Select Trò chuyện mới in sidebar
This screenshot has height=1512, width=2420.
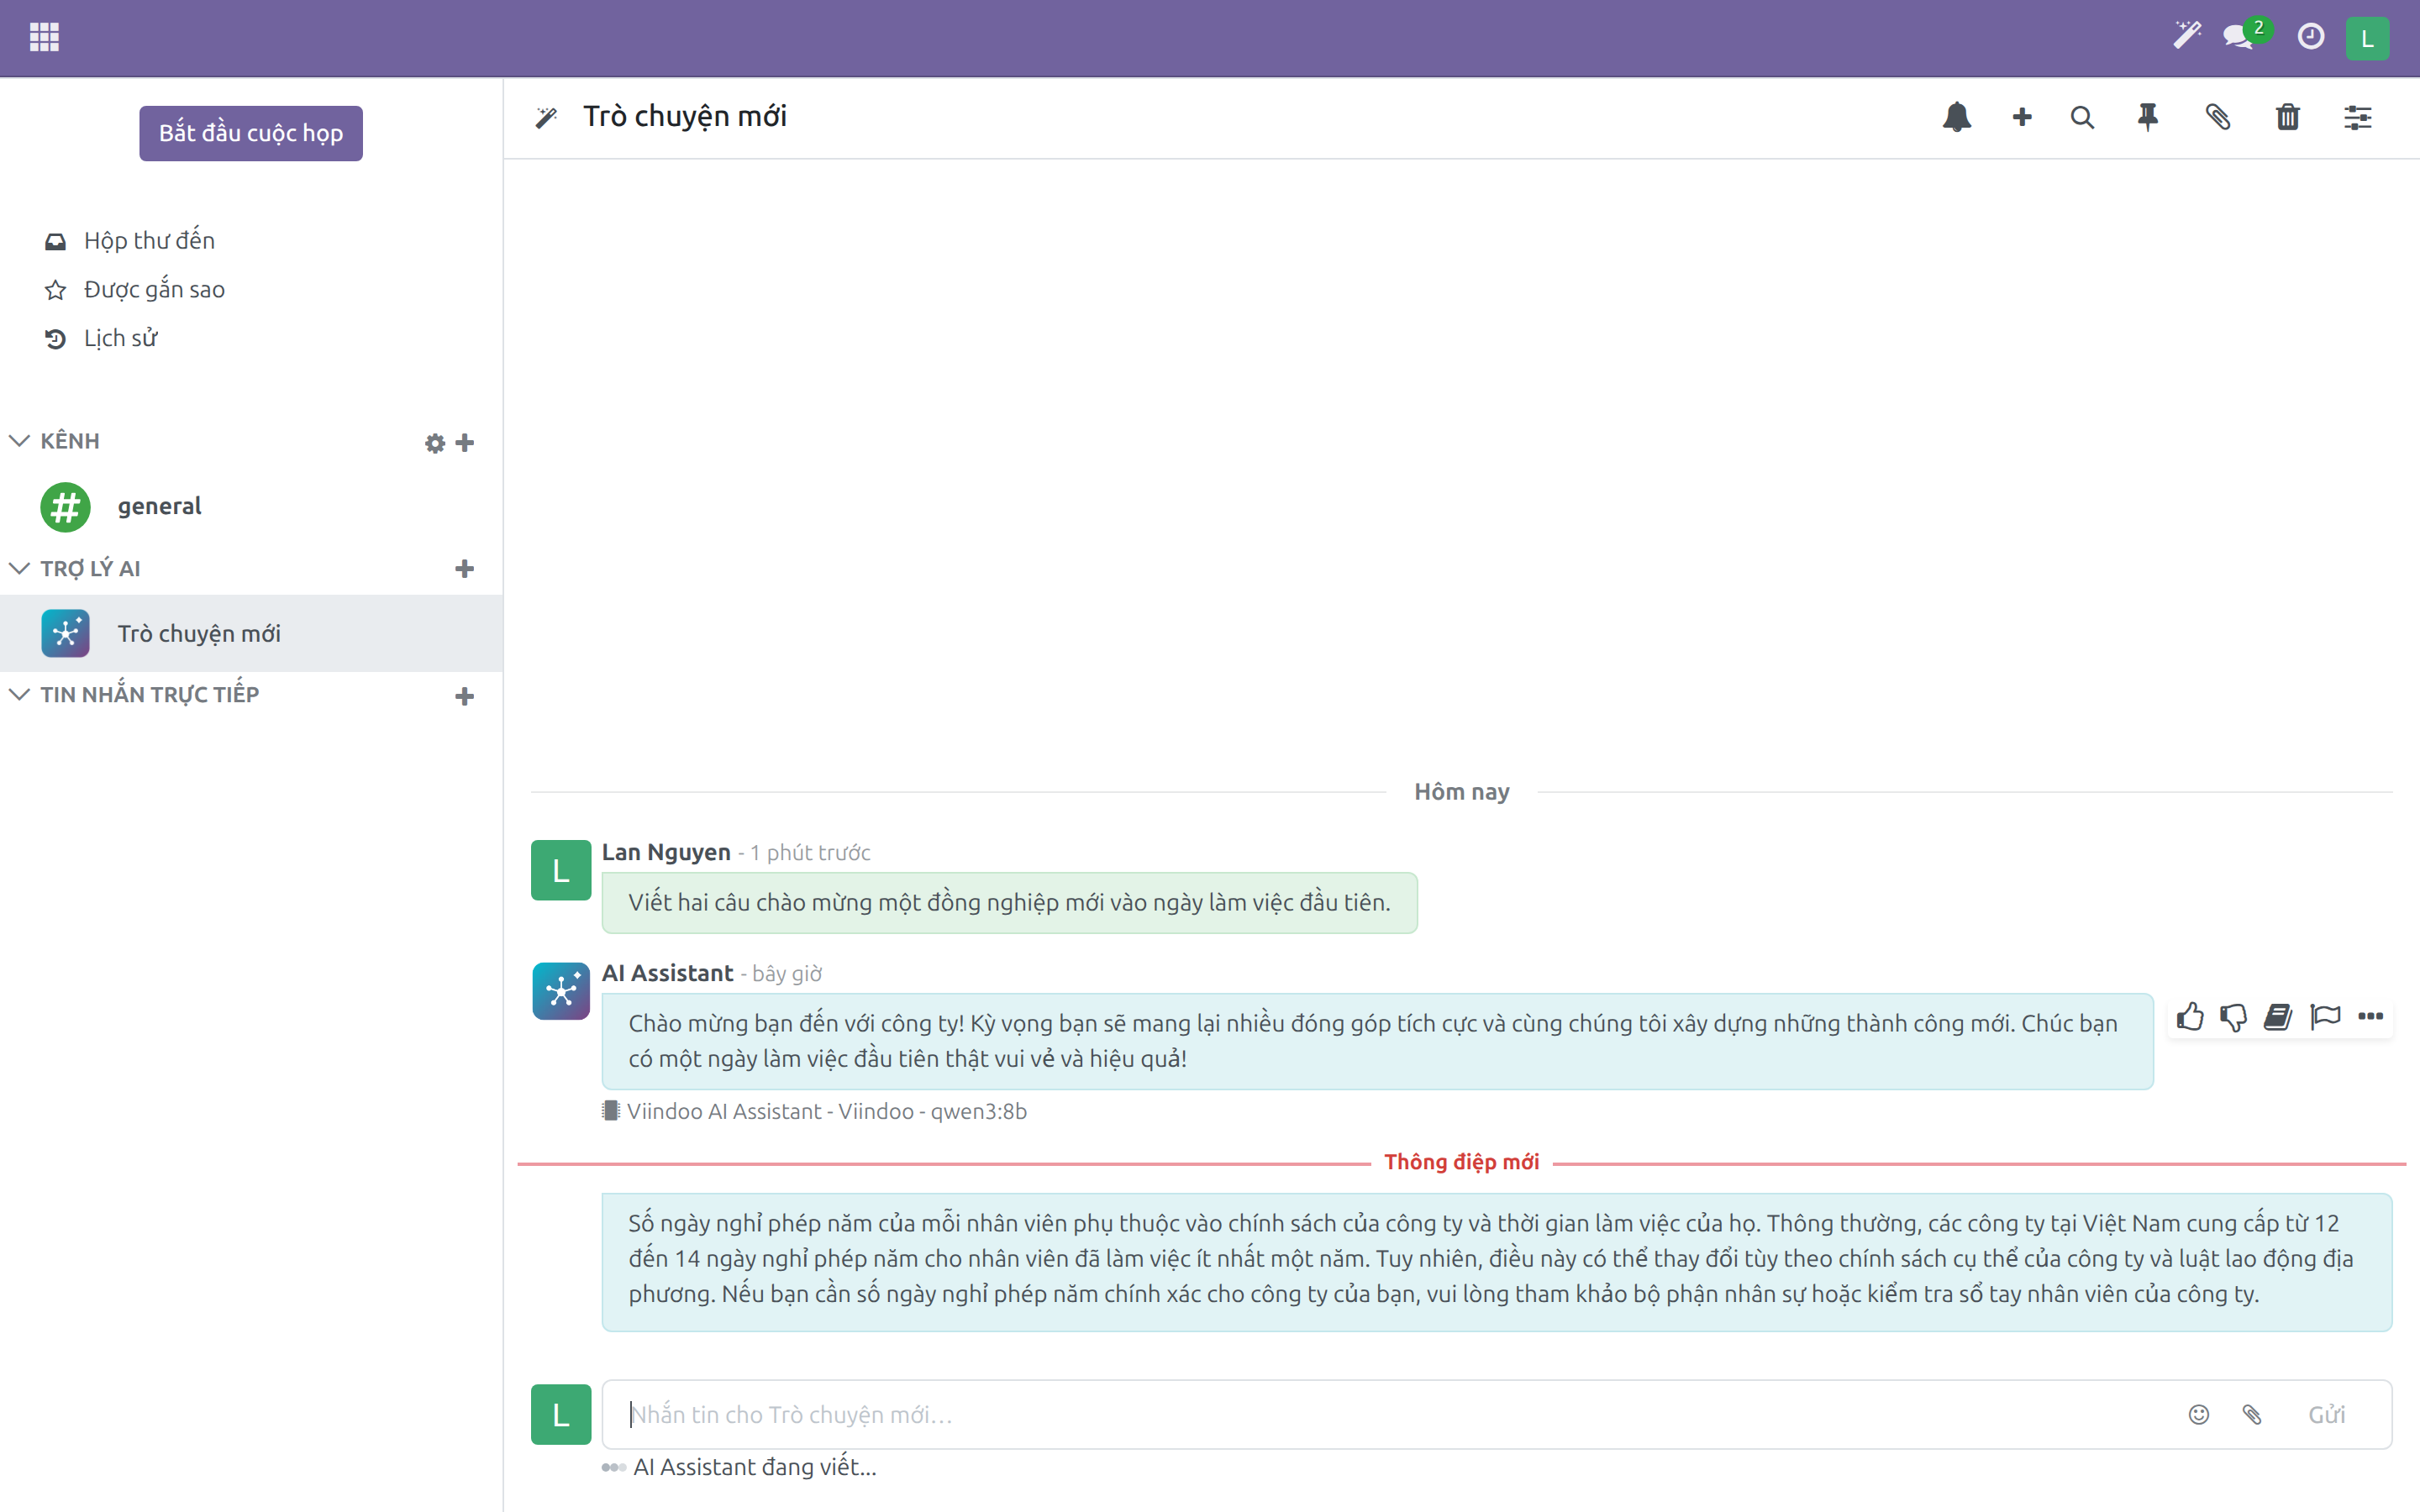[251, 633]
